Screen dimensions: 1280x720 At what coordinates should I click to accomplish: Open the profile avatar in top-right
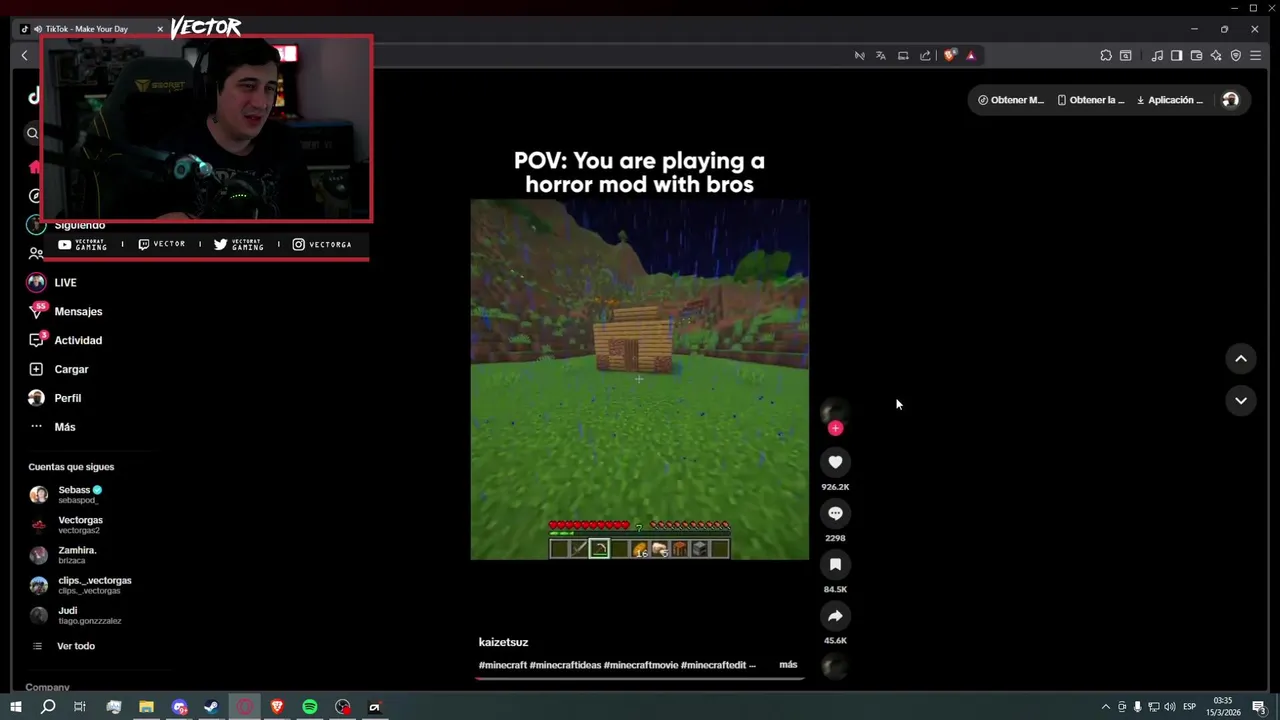1230,100
